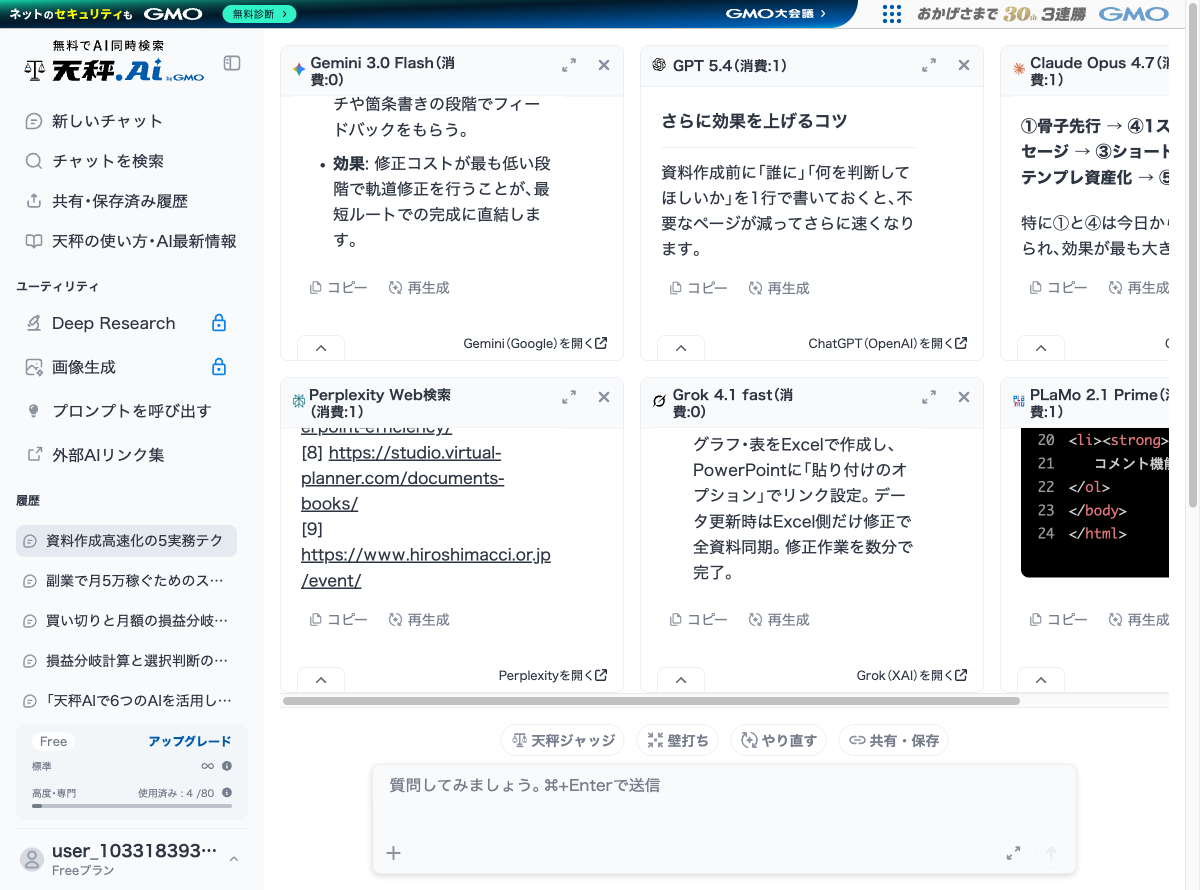This screenshot has height=890, width=1200.
Task: Expand the GPT 5.4 panel
Action: coord(929,65)
